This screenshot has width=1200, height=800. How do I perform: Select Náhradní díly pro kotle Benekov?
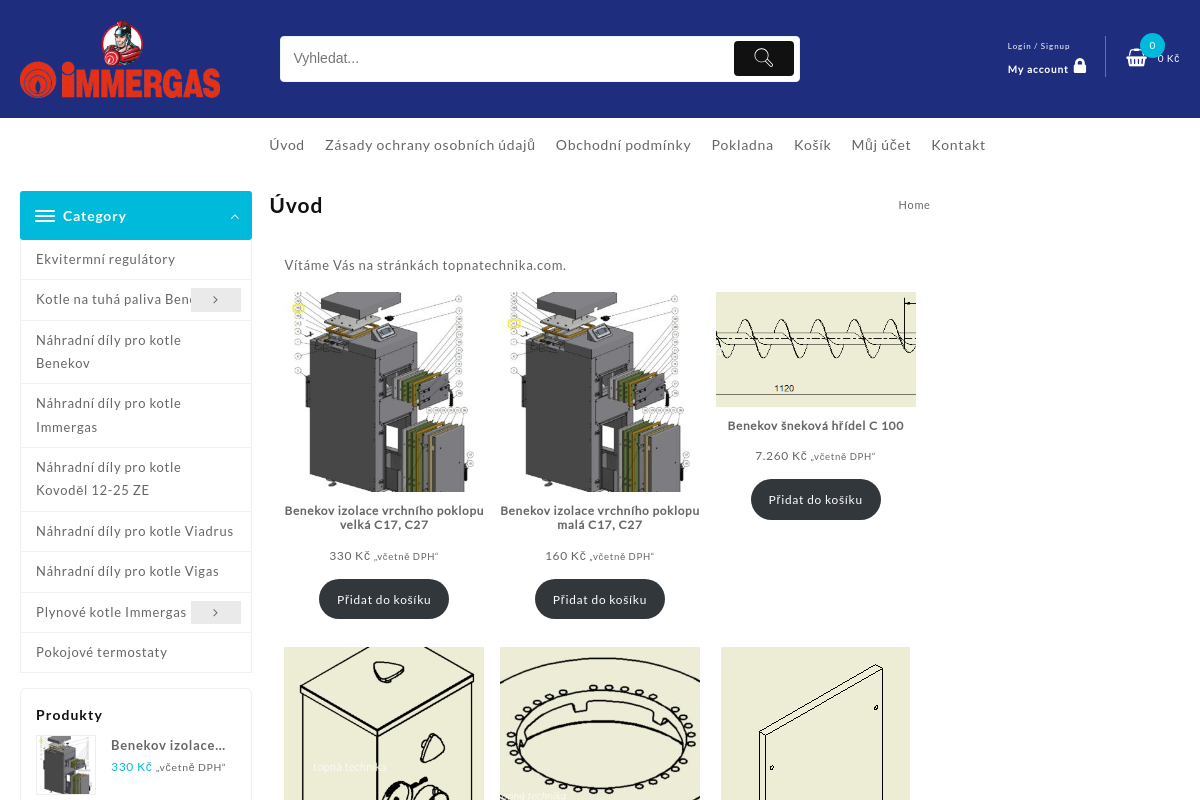(x=109, y=352)
